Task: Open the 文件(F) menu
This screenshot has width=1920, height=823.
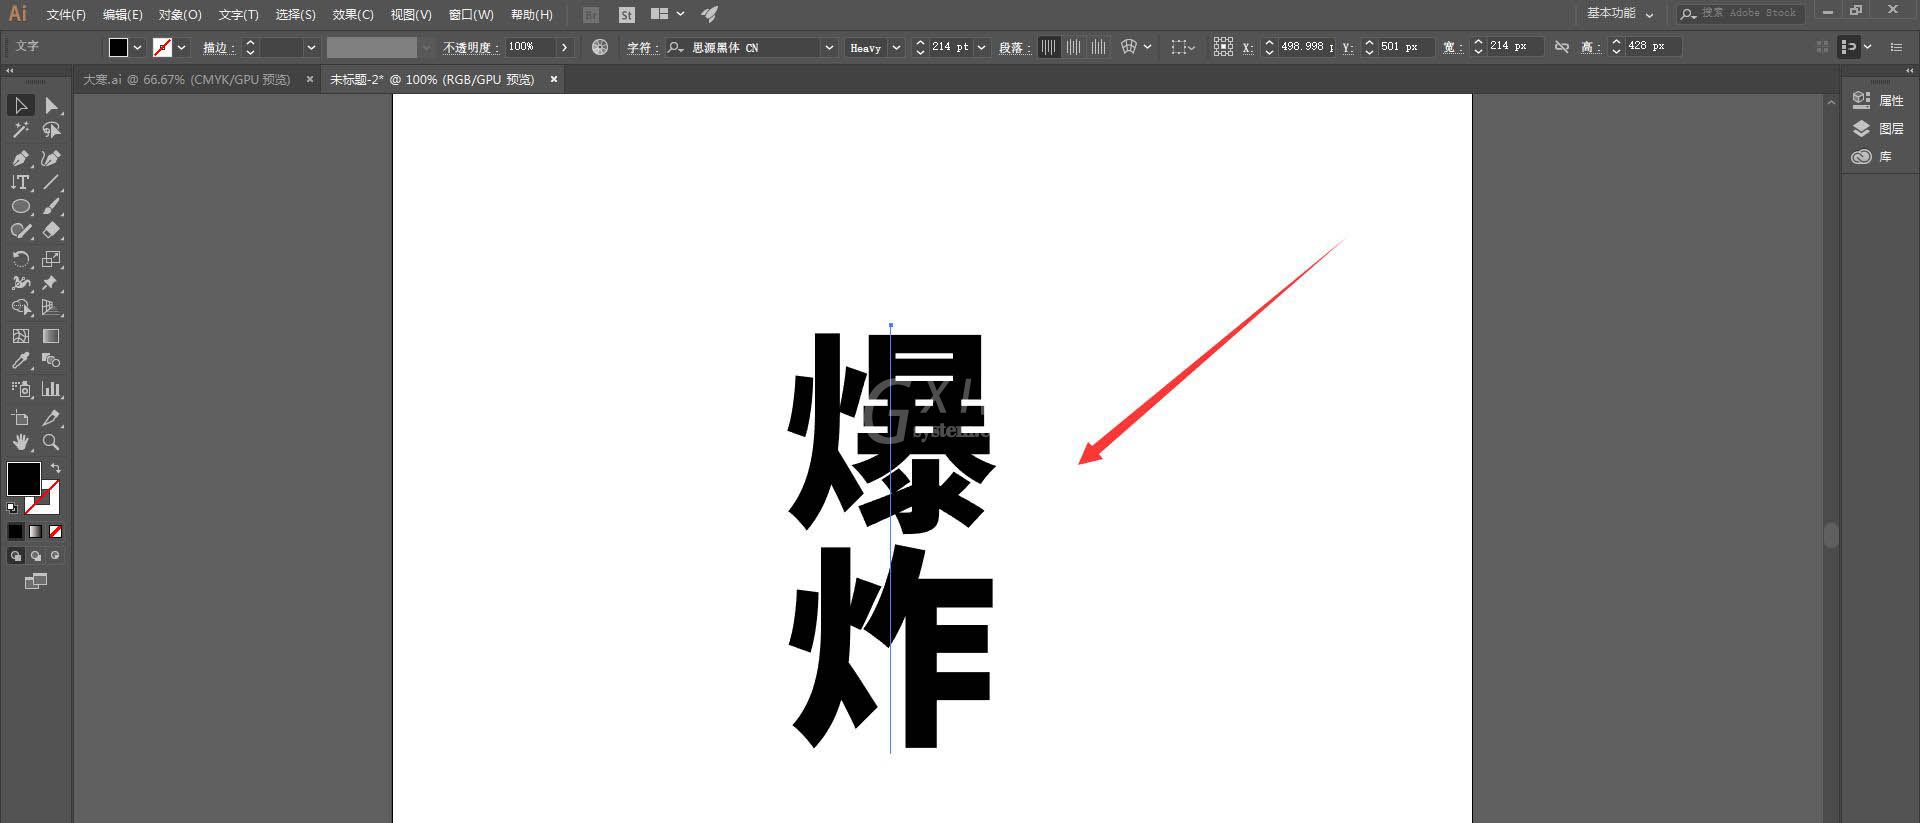Action: pos(66,15)
